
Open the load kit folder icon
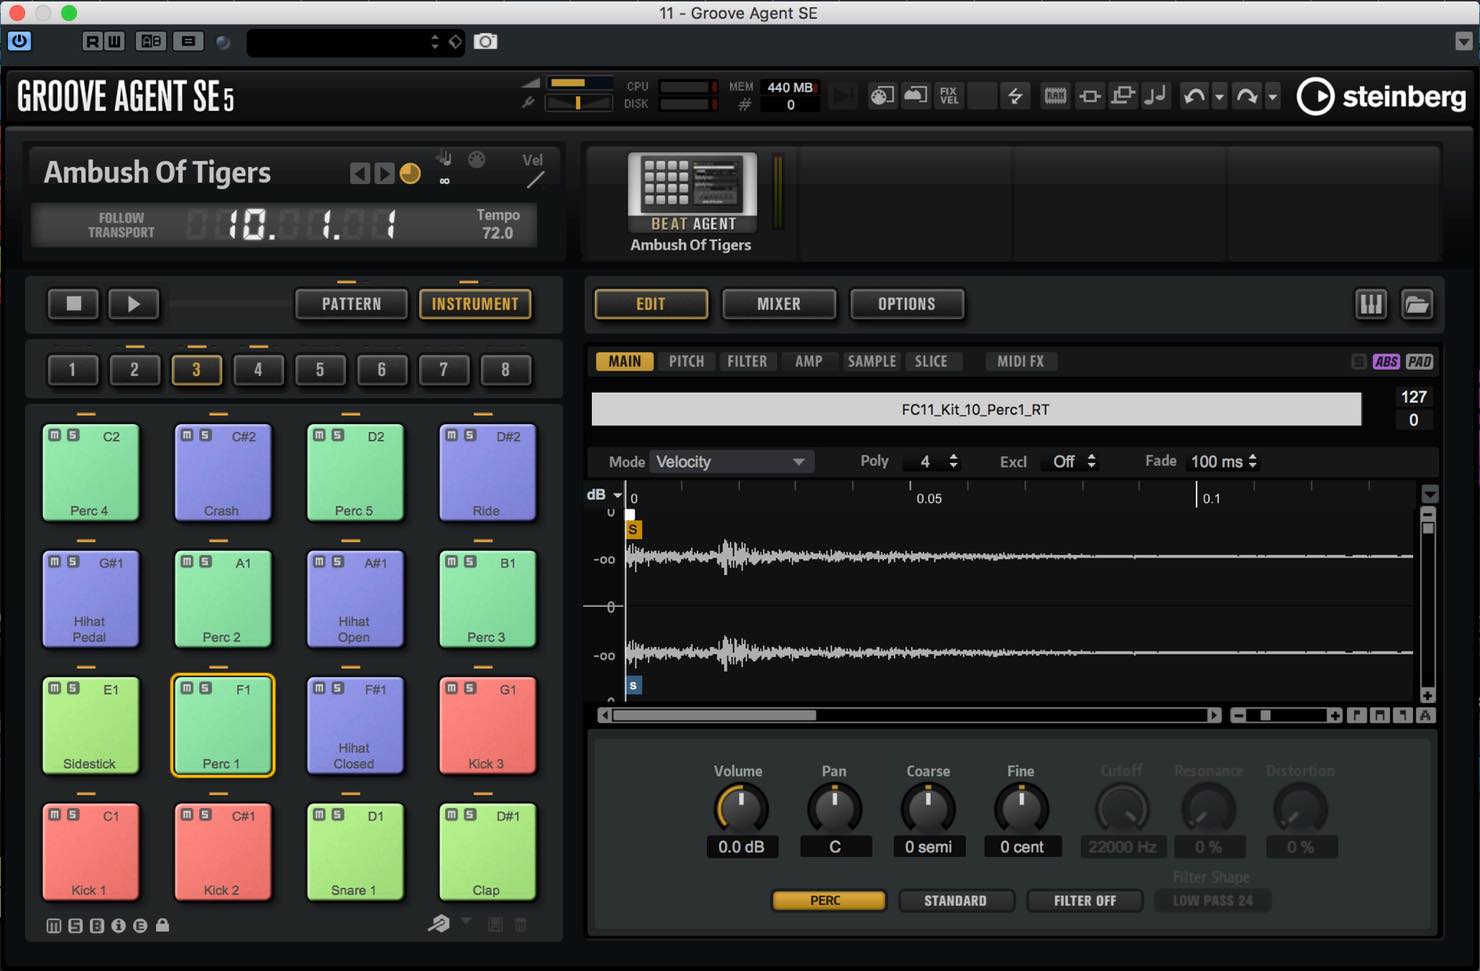click(x=1416, y=304)
